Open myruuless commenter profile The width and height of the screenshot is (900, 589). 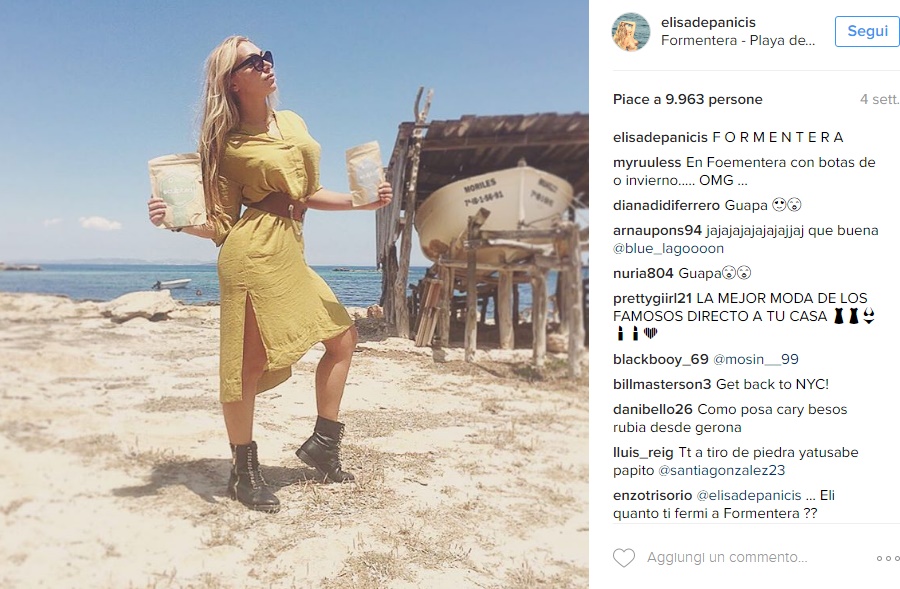pyautogui.click(x=647, y=162)
